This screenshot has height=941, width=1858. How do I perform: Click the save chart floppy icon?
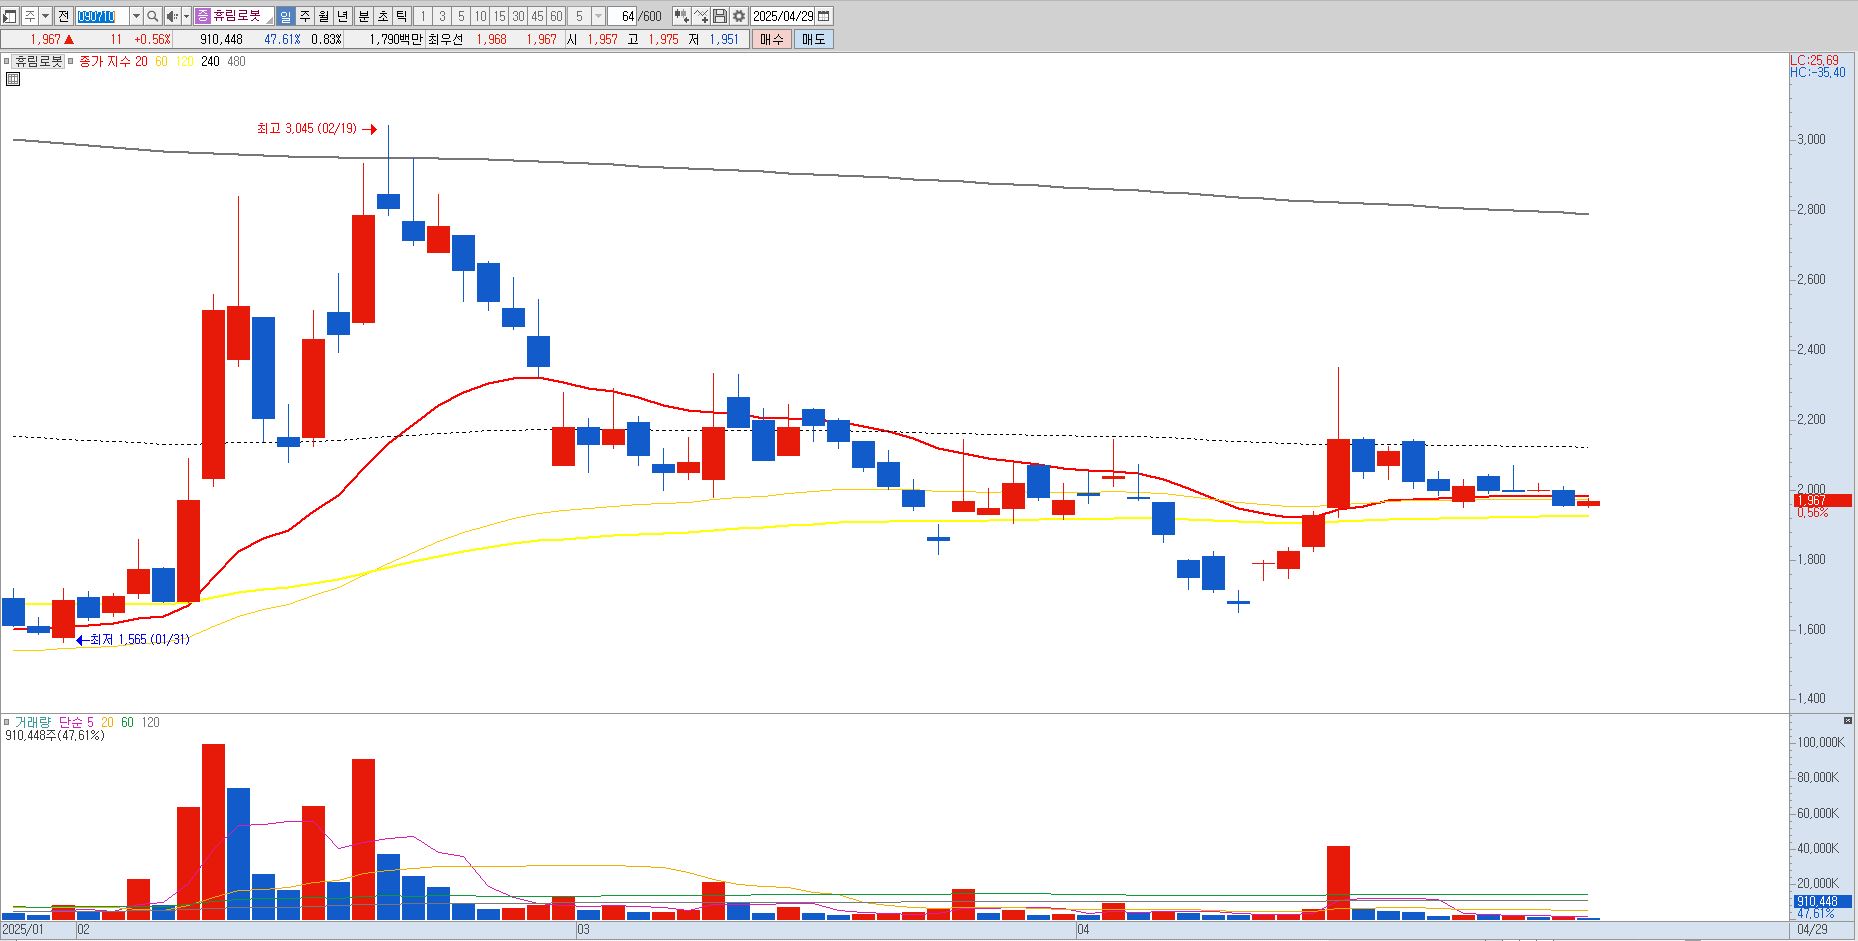pos(720,16)
